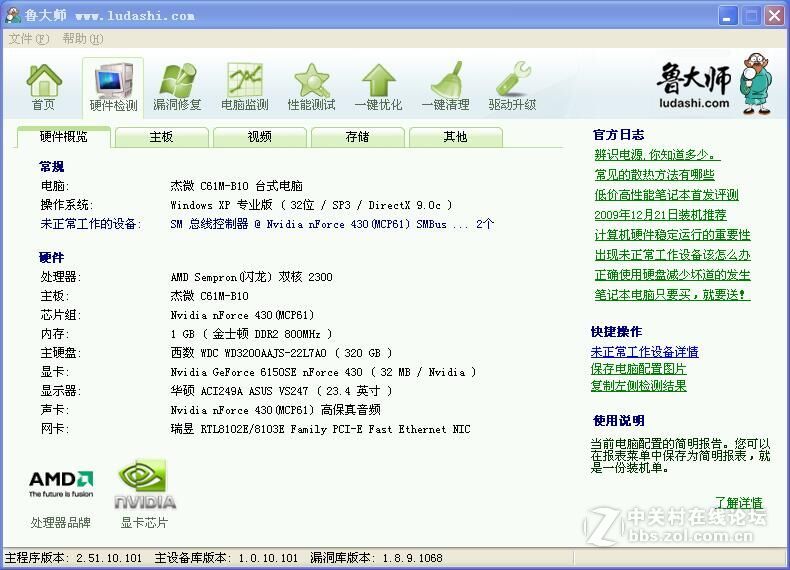Click sound card value 高保真音频
Viewport: 790px width, 570px height.
[x=275, y=410]
